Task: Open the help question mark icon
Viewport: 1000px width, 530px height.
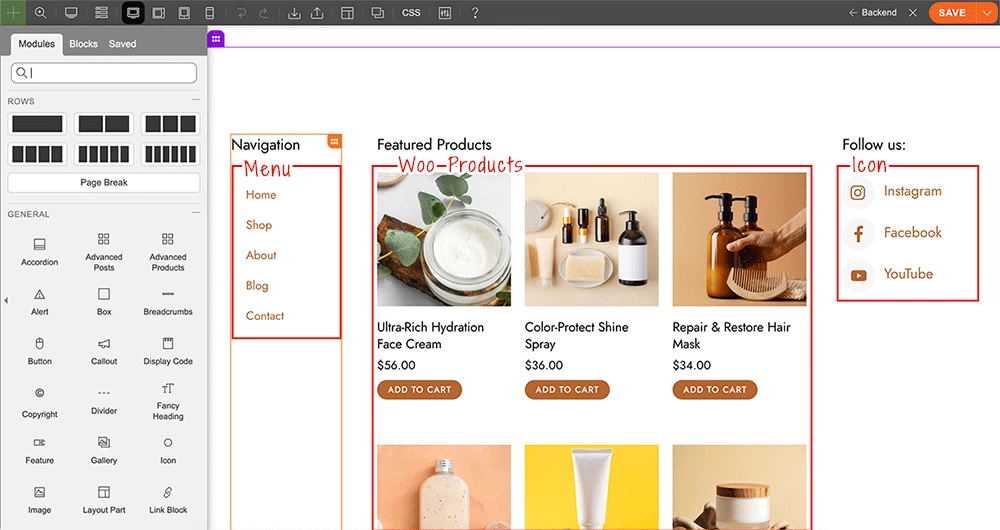Action: click(475, 13)
